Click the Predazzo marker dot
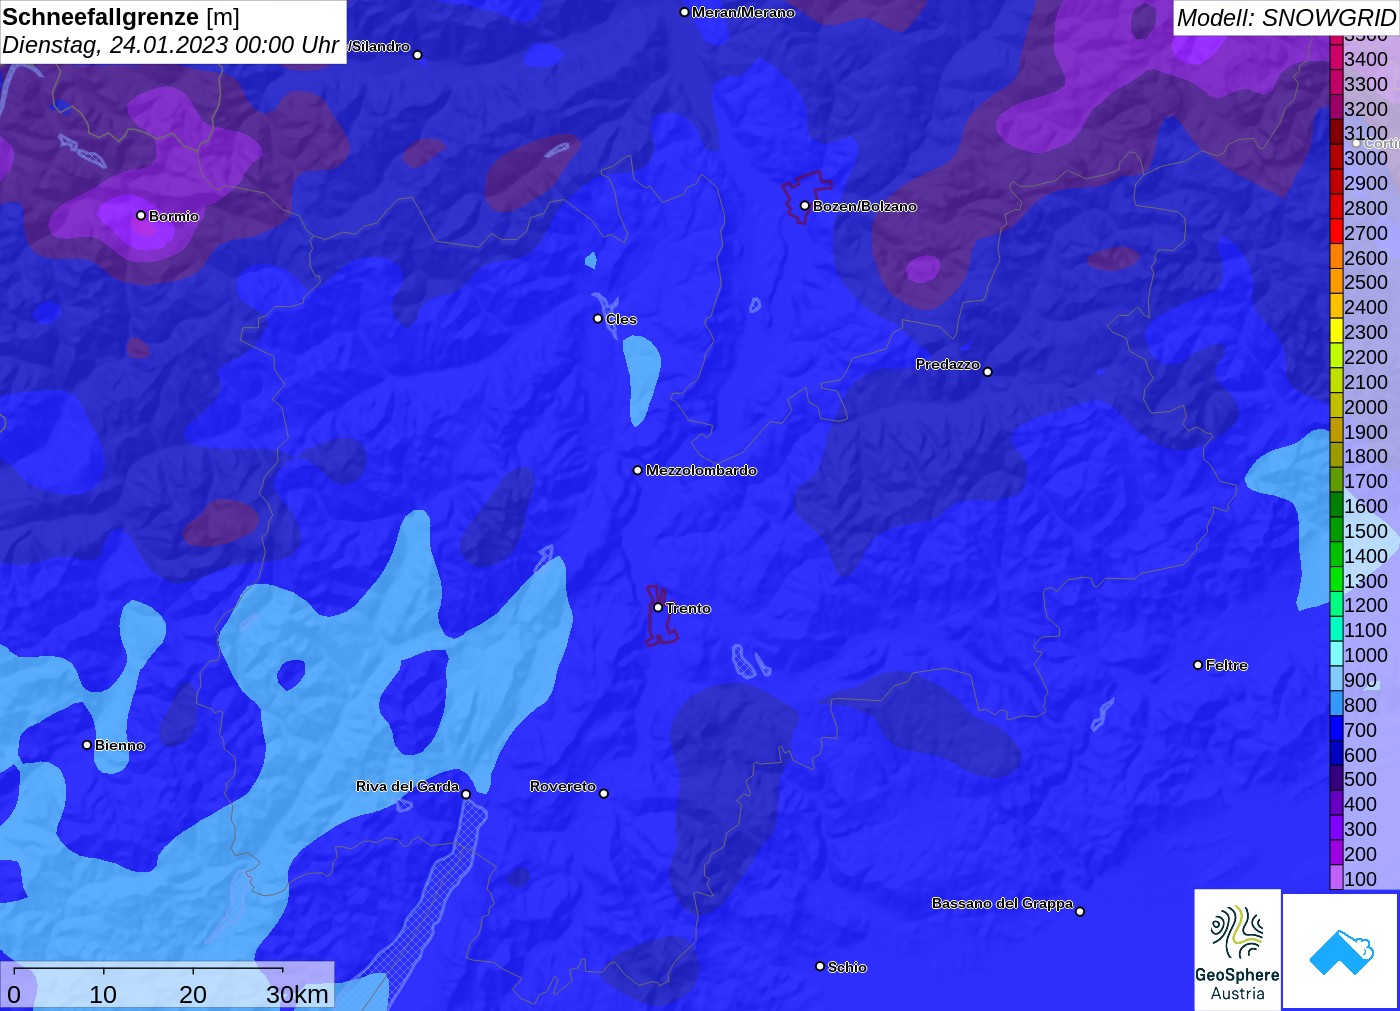The height and width of the screenshot is (1011, 1400). click(x=988, y=372)
